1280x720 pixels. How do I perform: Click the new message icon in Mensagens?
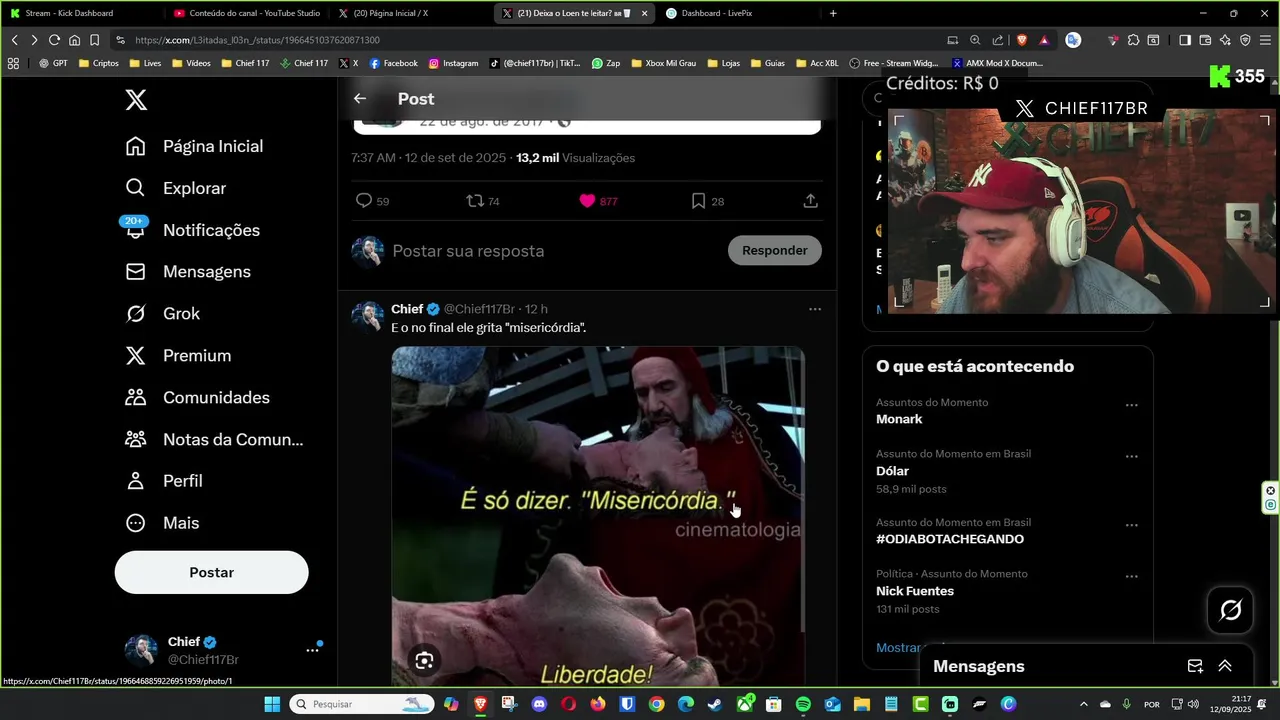(1195, 666)
